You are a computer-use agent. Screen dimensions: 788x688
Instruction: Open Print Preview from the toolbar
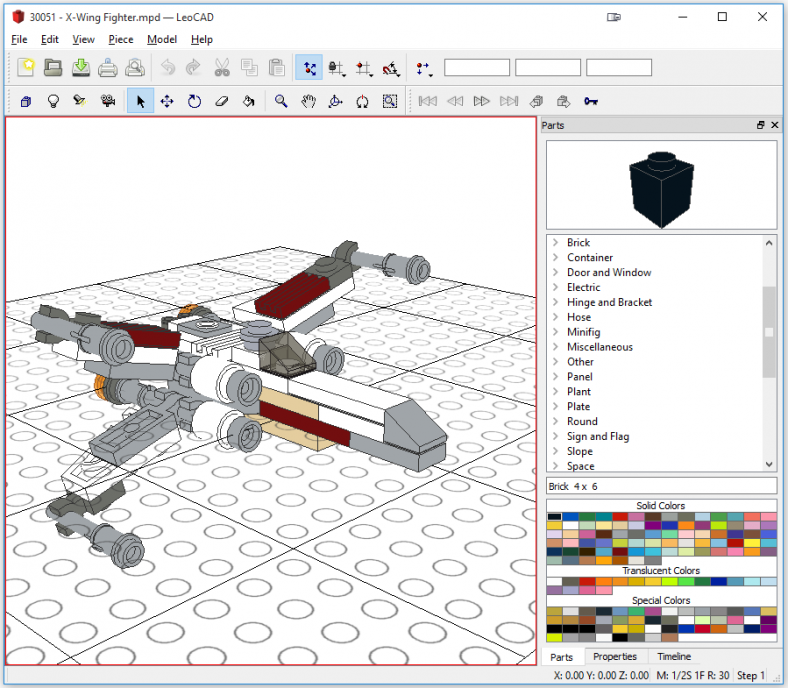coord(135,67)
